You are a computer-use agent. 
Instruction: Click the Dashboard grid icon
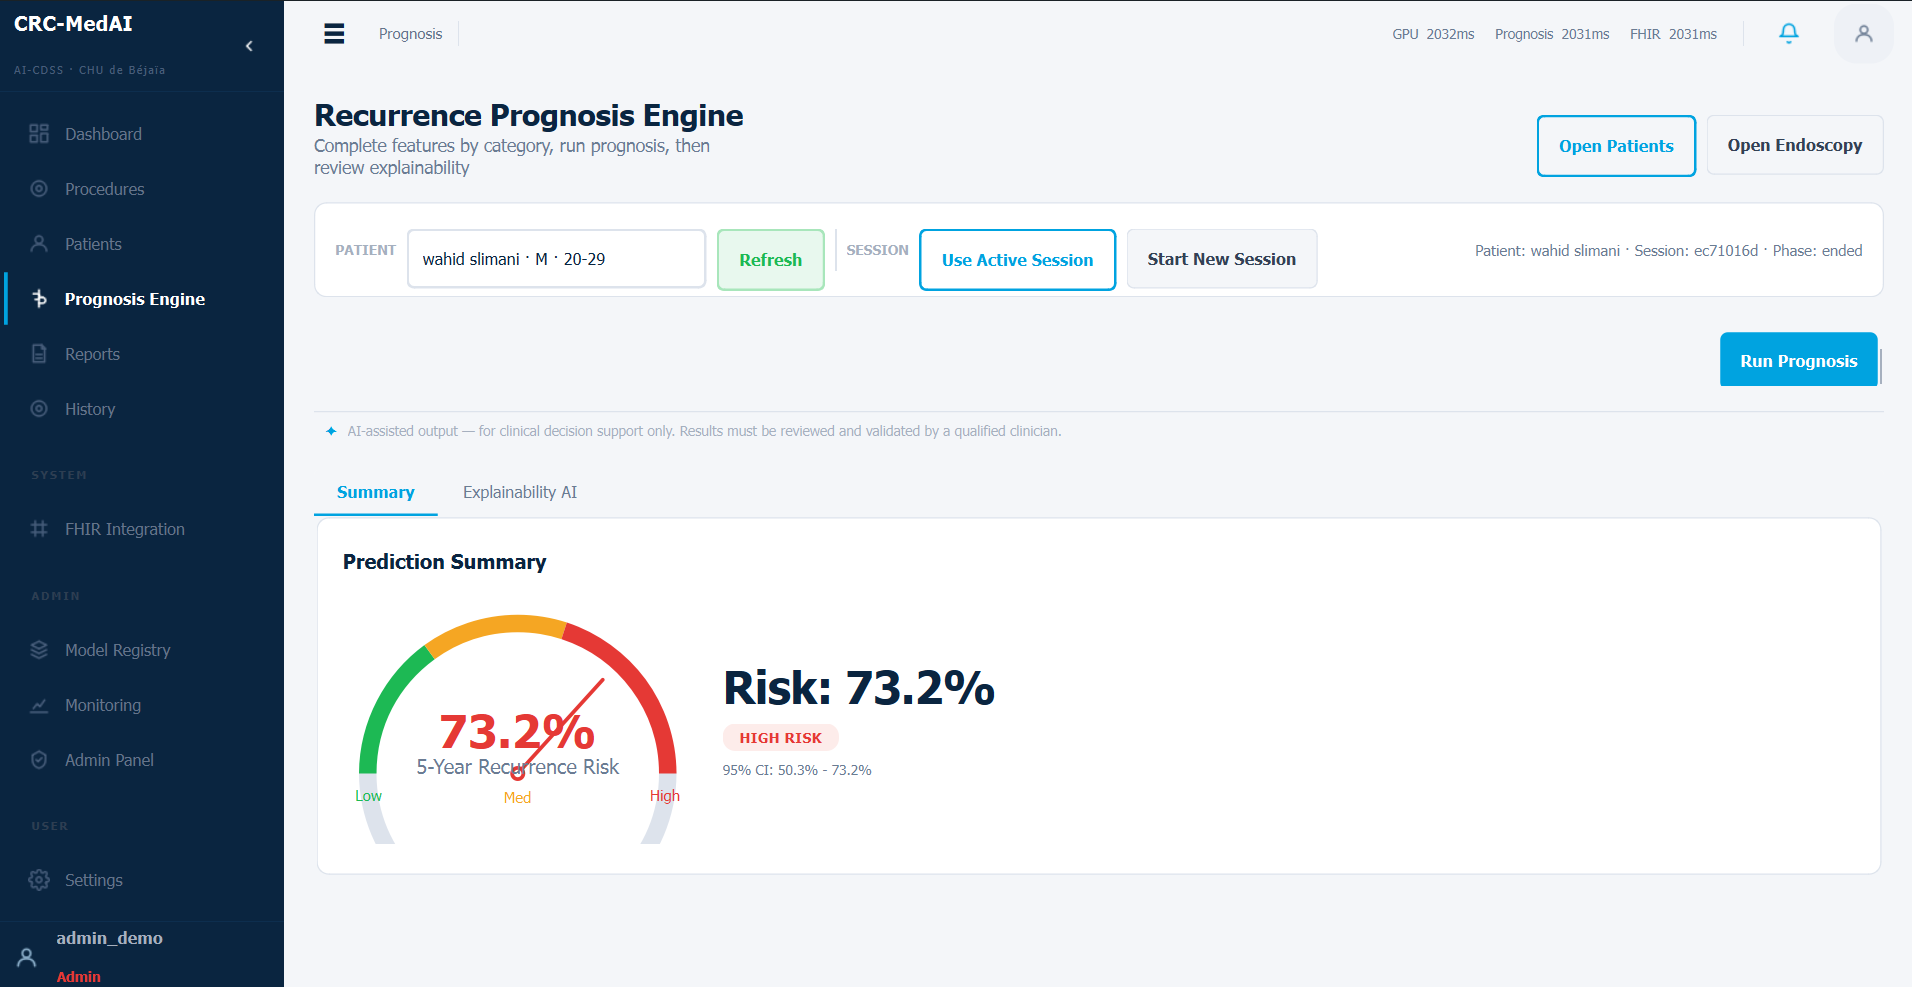(39, 134)
